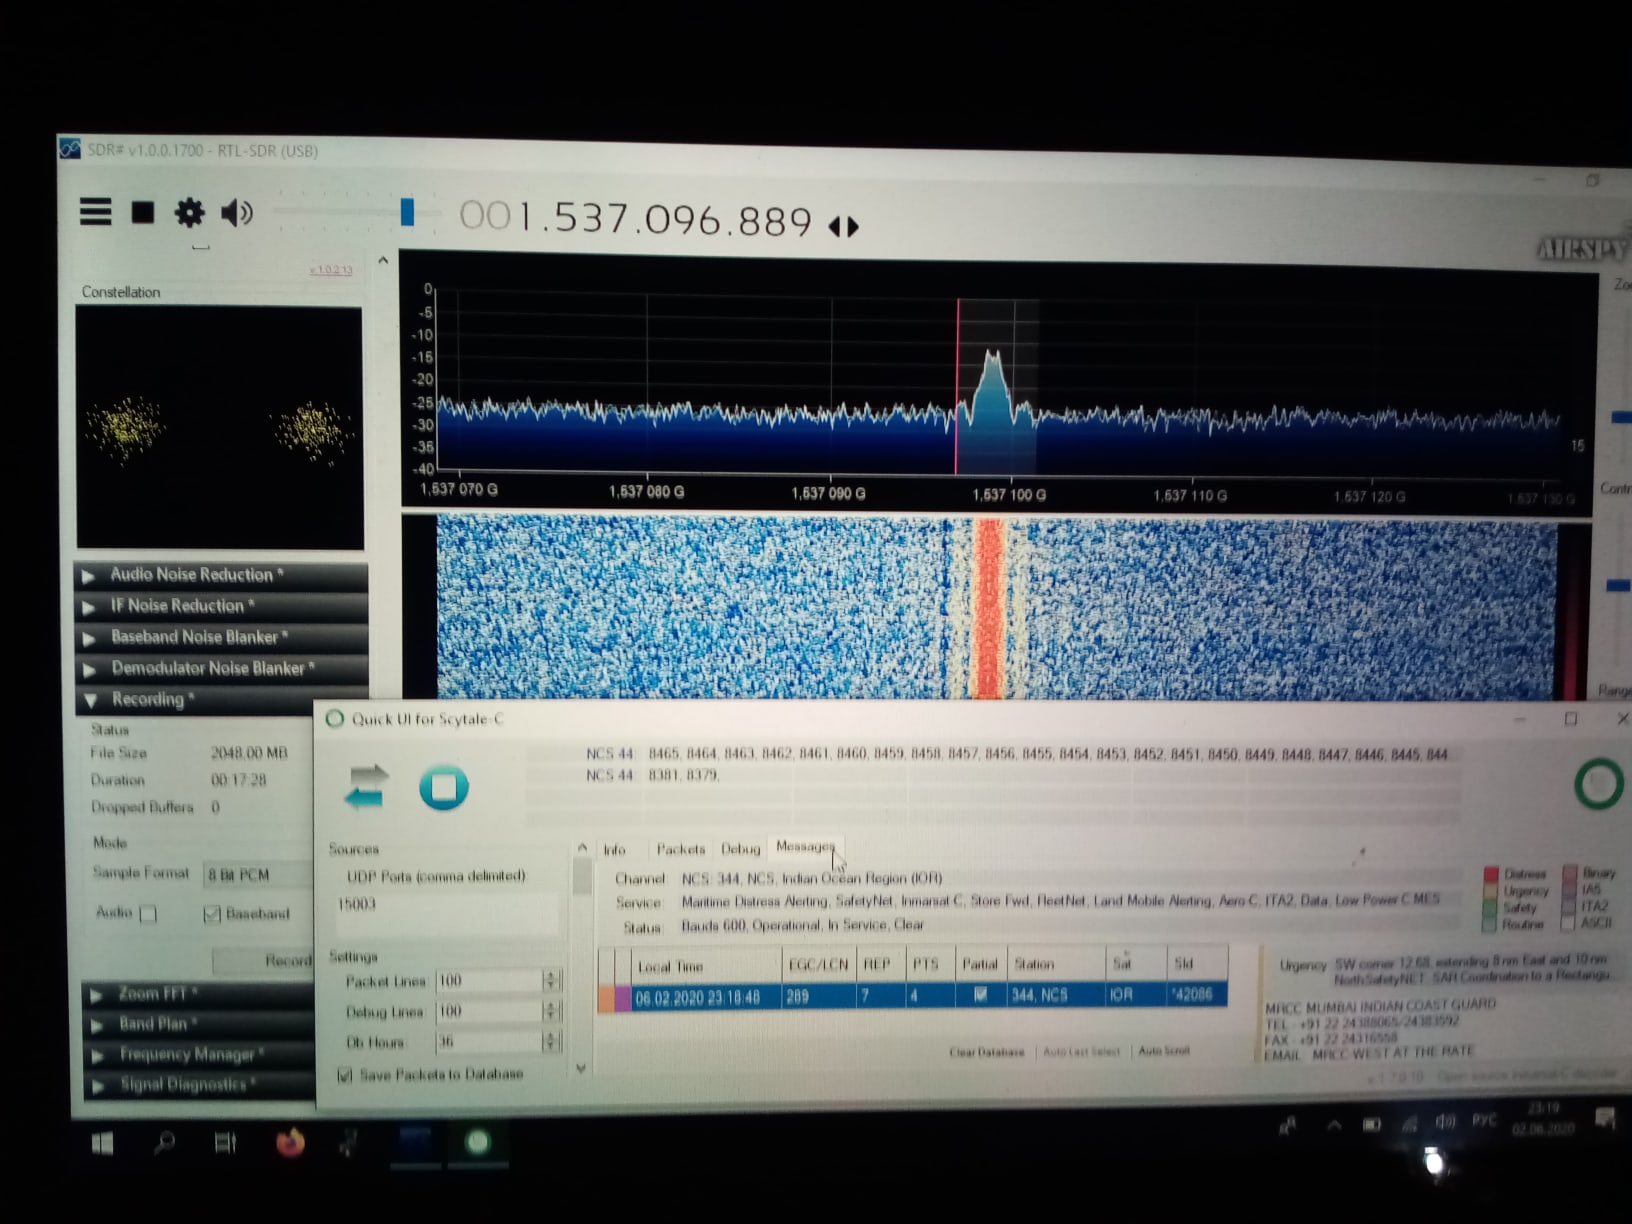Image resolution: width=1632 pixels, height=1224 pixels.
Task: Toggle the Audio recording checkbox
Action: pyautogui.click(x=149, y=914)
